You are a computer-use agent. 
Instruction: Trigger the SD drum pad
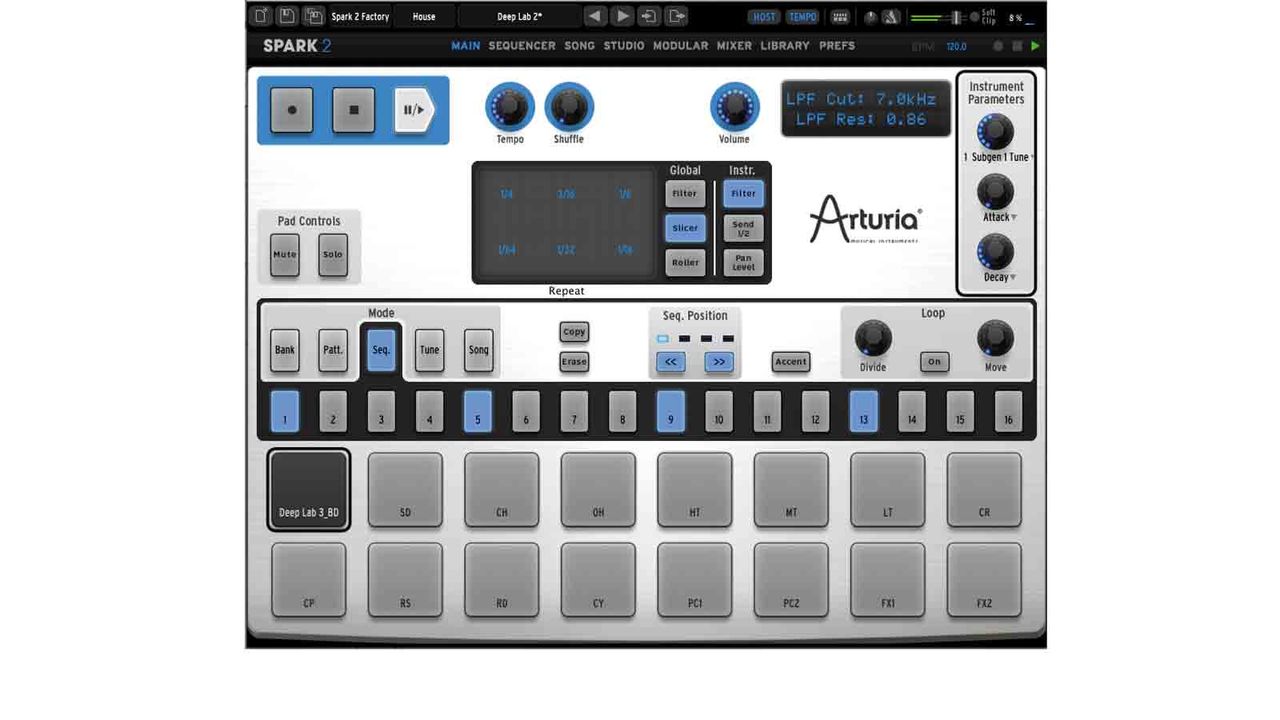tap(405, 489)
